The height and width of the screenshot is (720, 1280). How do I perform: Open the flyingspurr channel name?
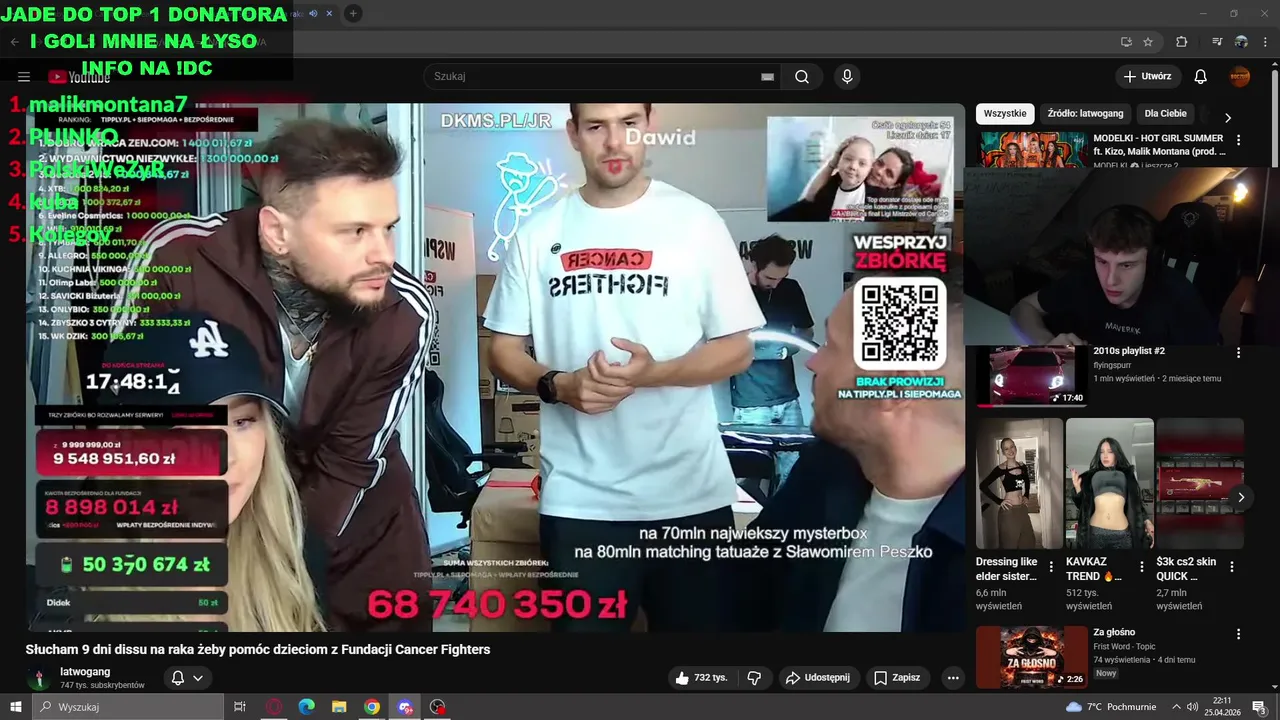tap(1112, 365)
